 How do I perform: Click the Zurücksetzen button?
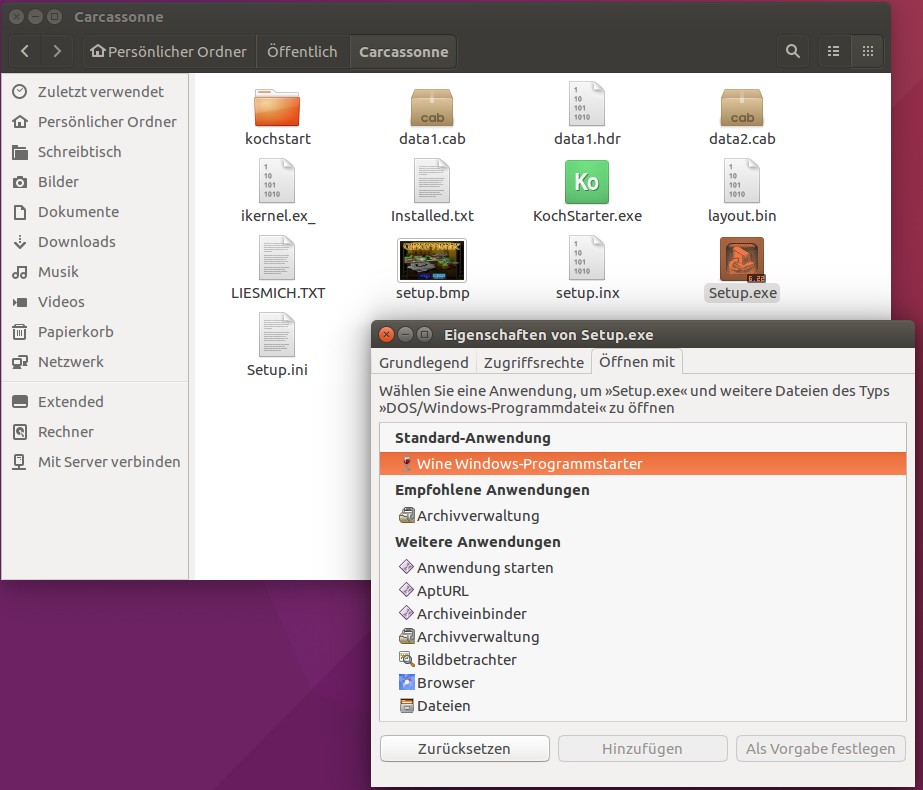click(464, 748)
